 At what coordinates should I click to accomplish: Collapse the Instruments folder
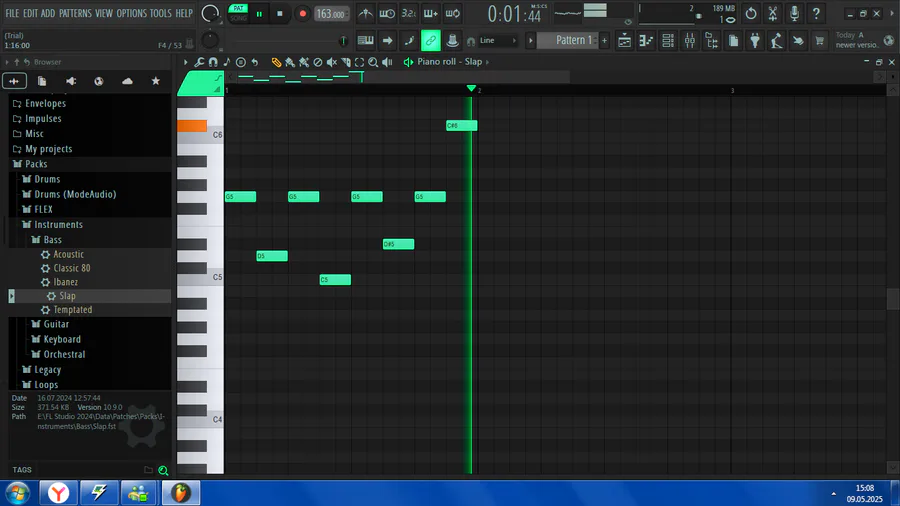point(58,224)
